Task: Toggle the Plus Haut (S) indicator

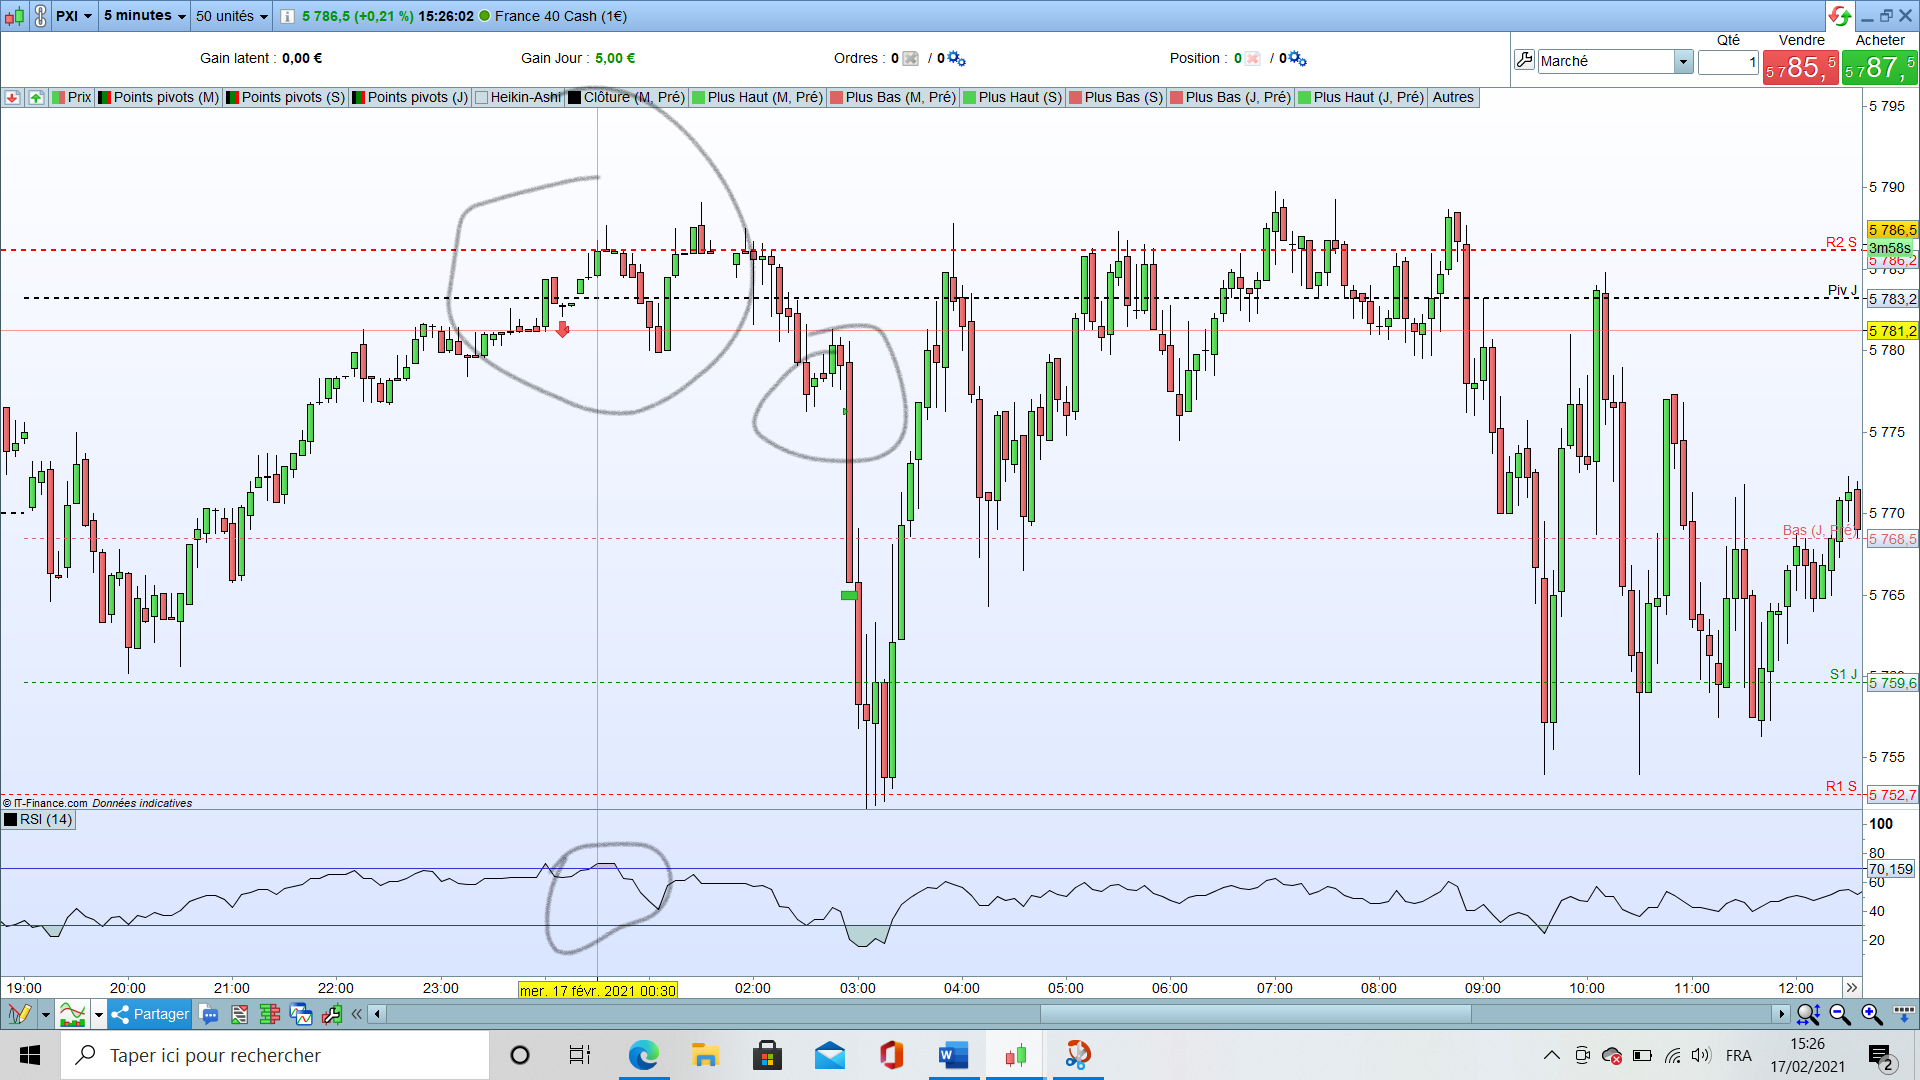Action: pyautogui.click(x=1012, y=97)
